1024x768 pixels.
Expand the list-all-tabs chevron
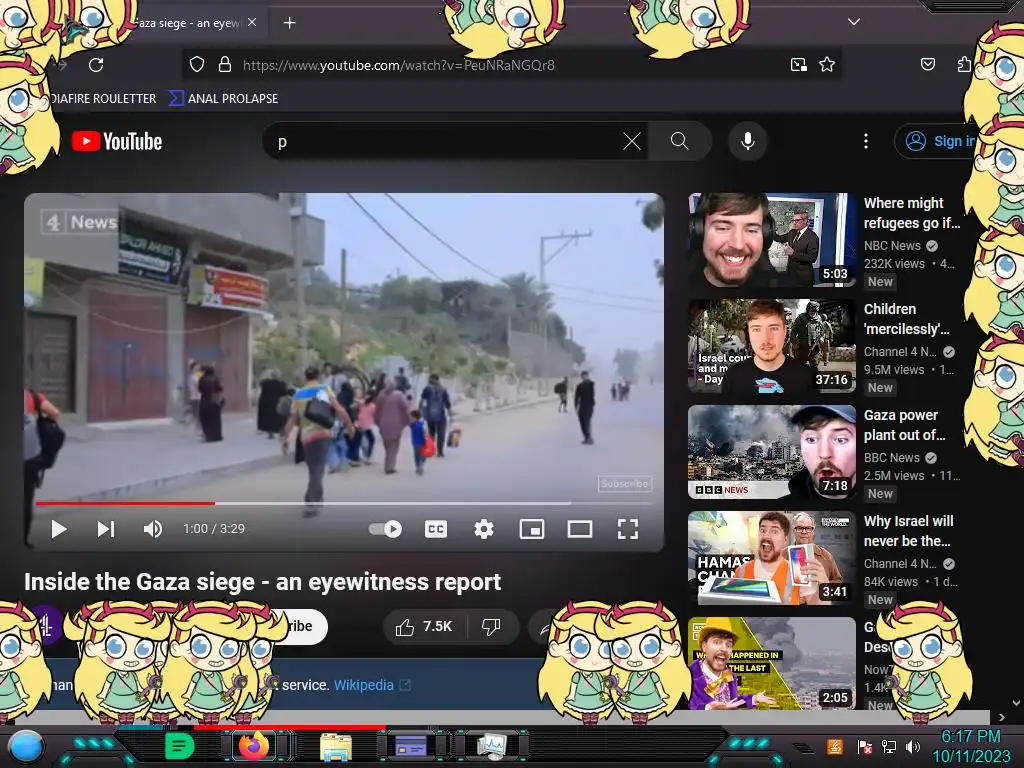pyautogui.click(x=854, y=22)
